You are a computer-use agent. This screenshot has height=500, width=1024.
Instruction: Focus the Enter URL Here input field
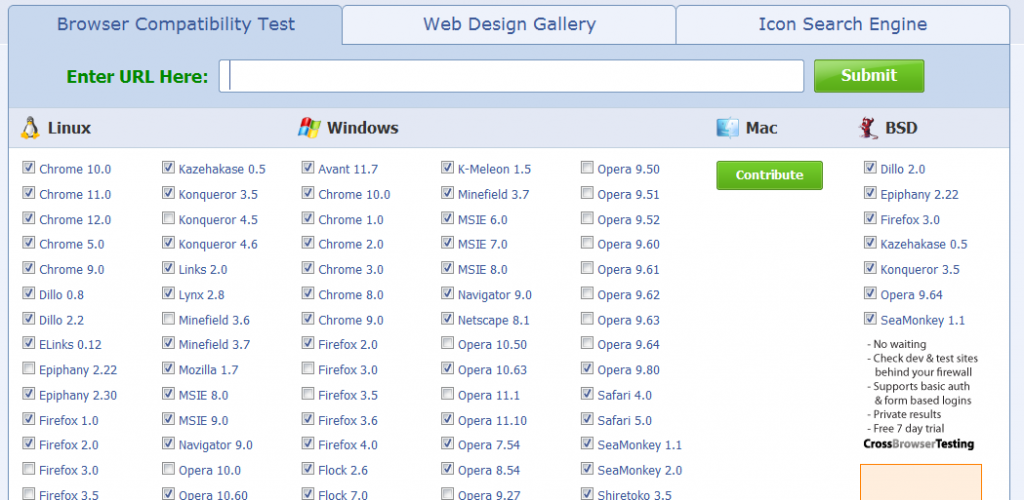(511, 76)
